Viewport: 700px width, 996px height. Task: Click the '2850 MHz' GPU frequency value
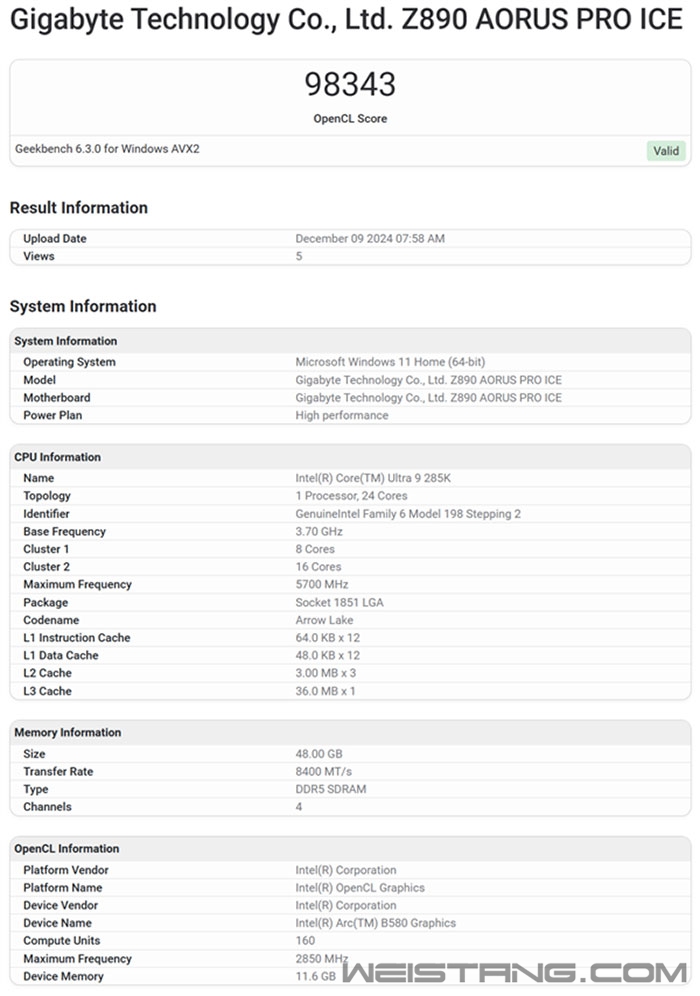(321, 959)
